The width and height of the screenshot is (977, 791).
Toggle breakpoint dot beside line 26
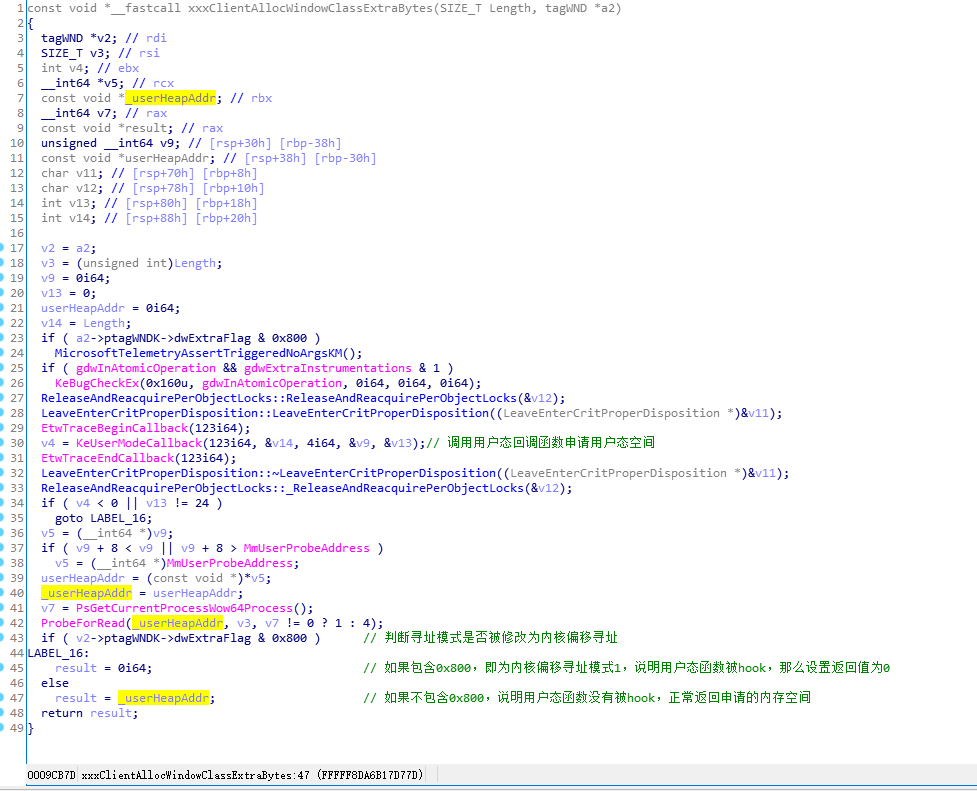pyautogui.click(x=2, y=383)
